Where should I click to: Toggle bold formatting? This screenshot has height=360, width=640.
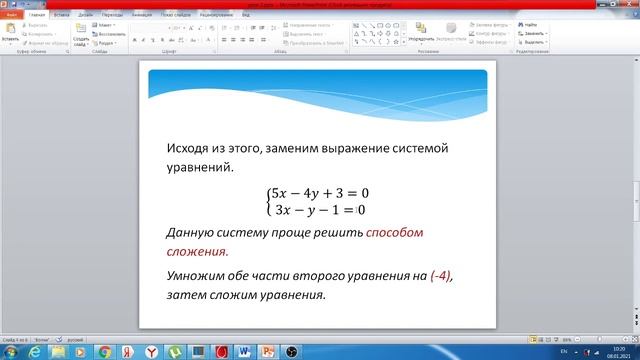coord(134,40)
